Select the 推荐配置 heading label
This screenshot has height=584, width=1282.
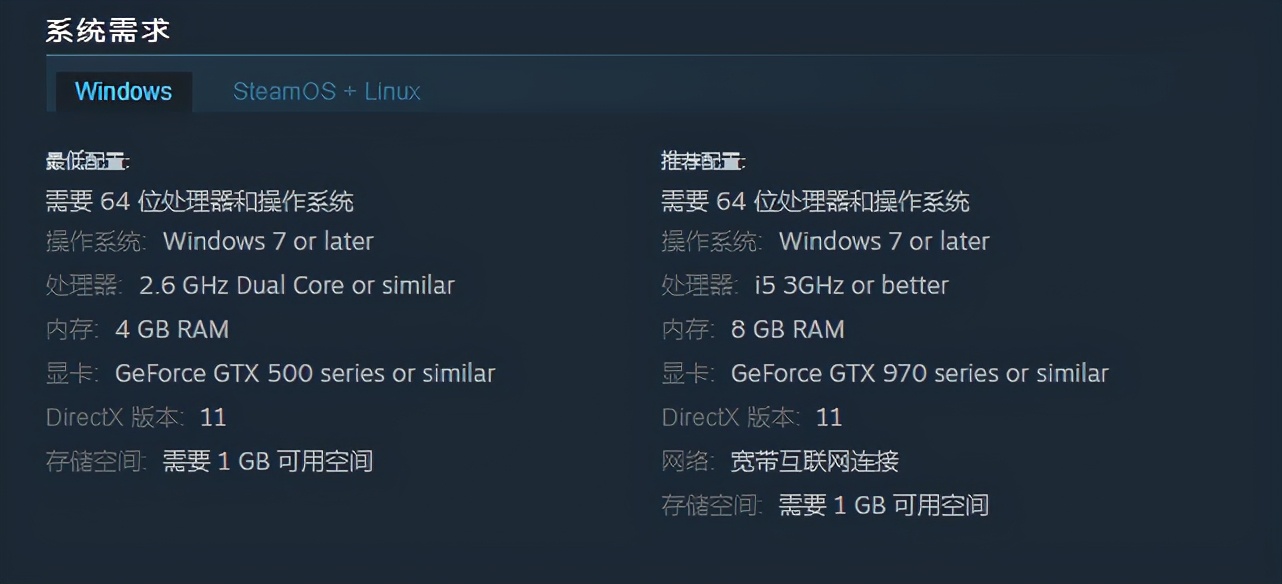pos(704,161)
